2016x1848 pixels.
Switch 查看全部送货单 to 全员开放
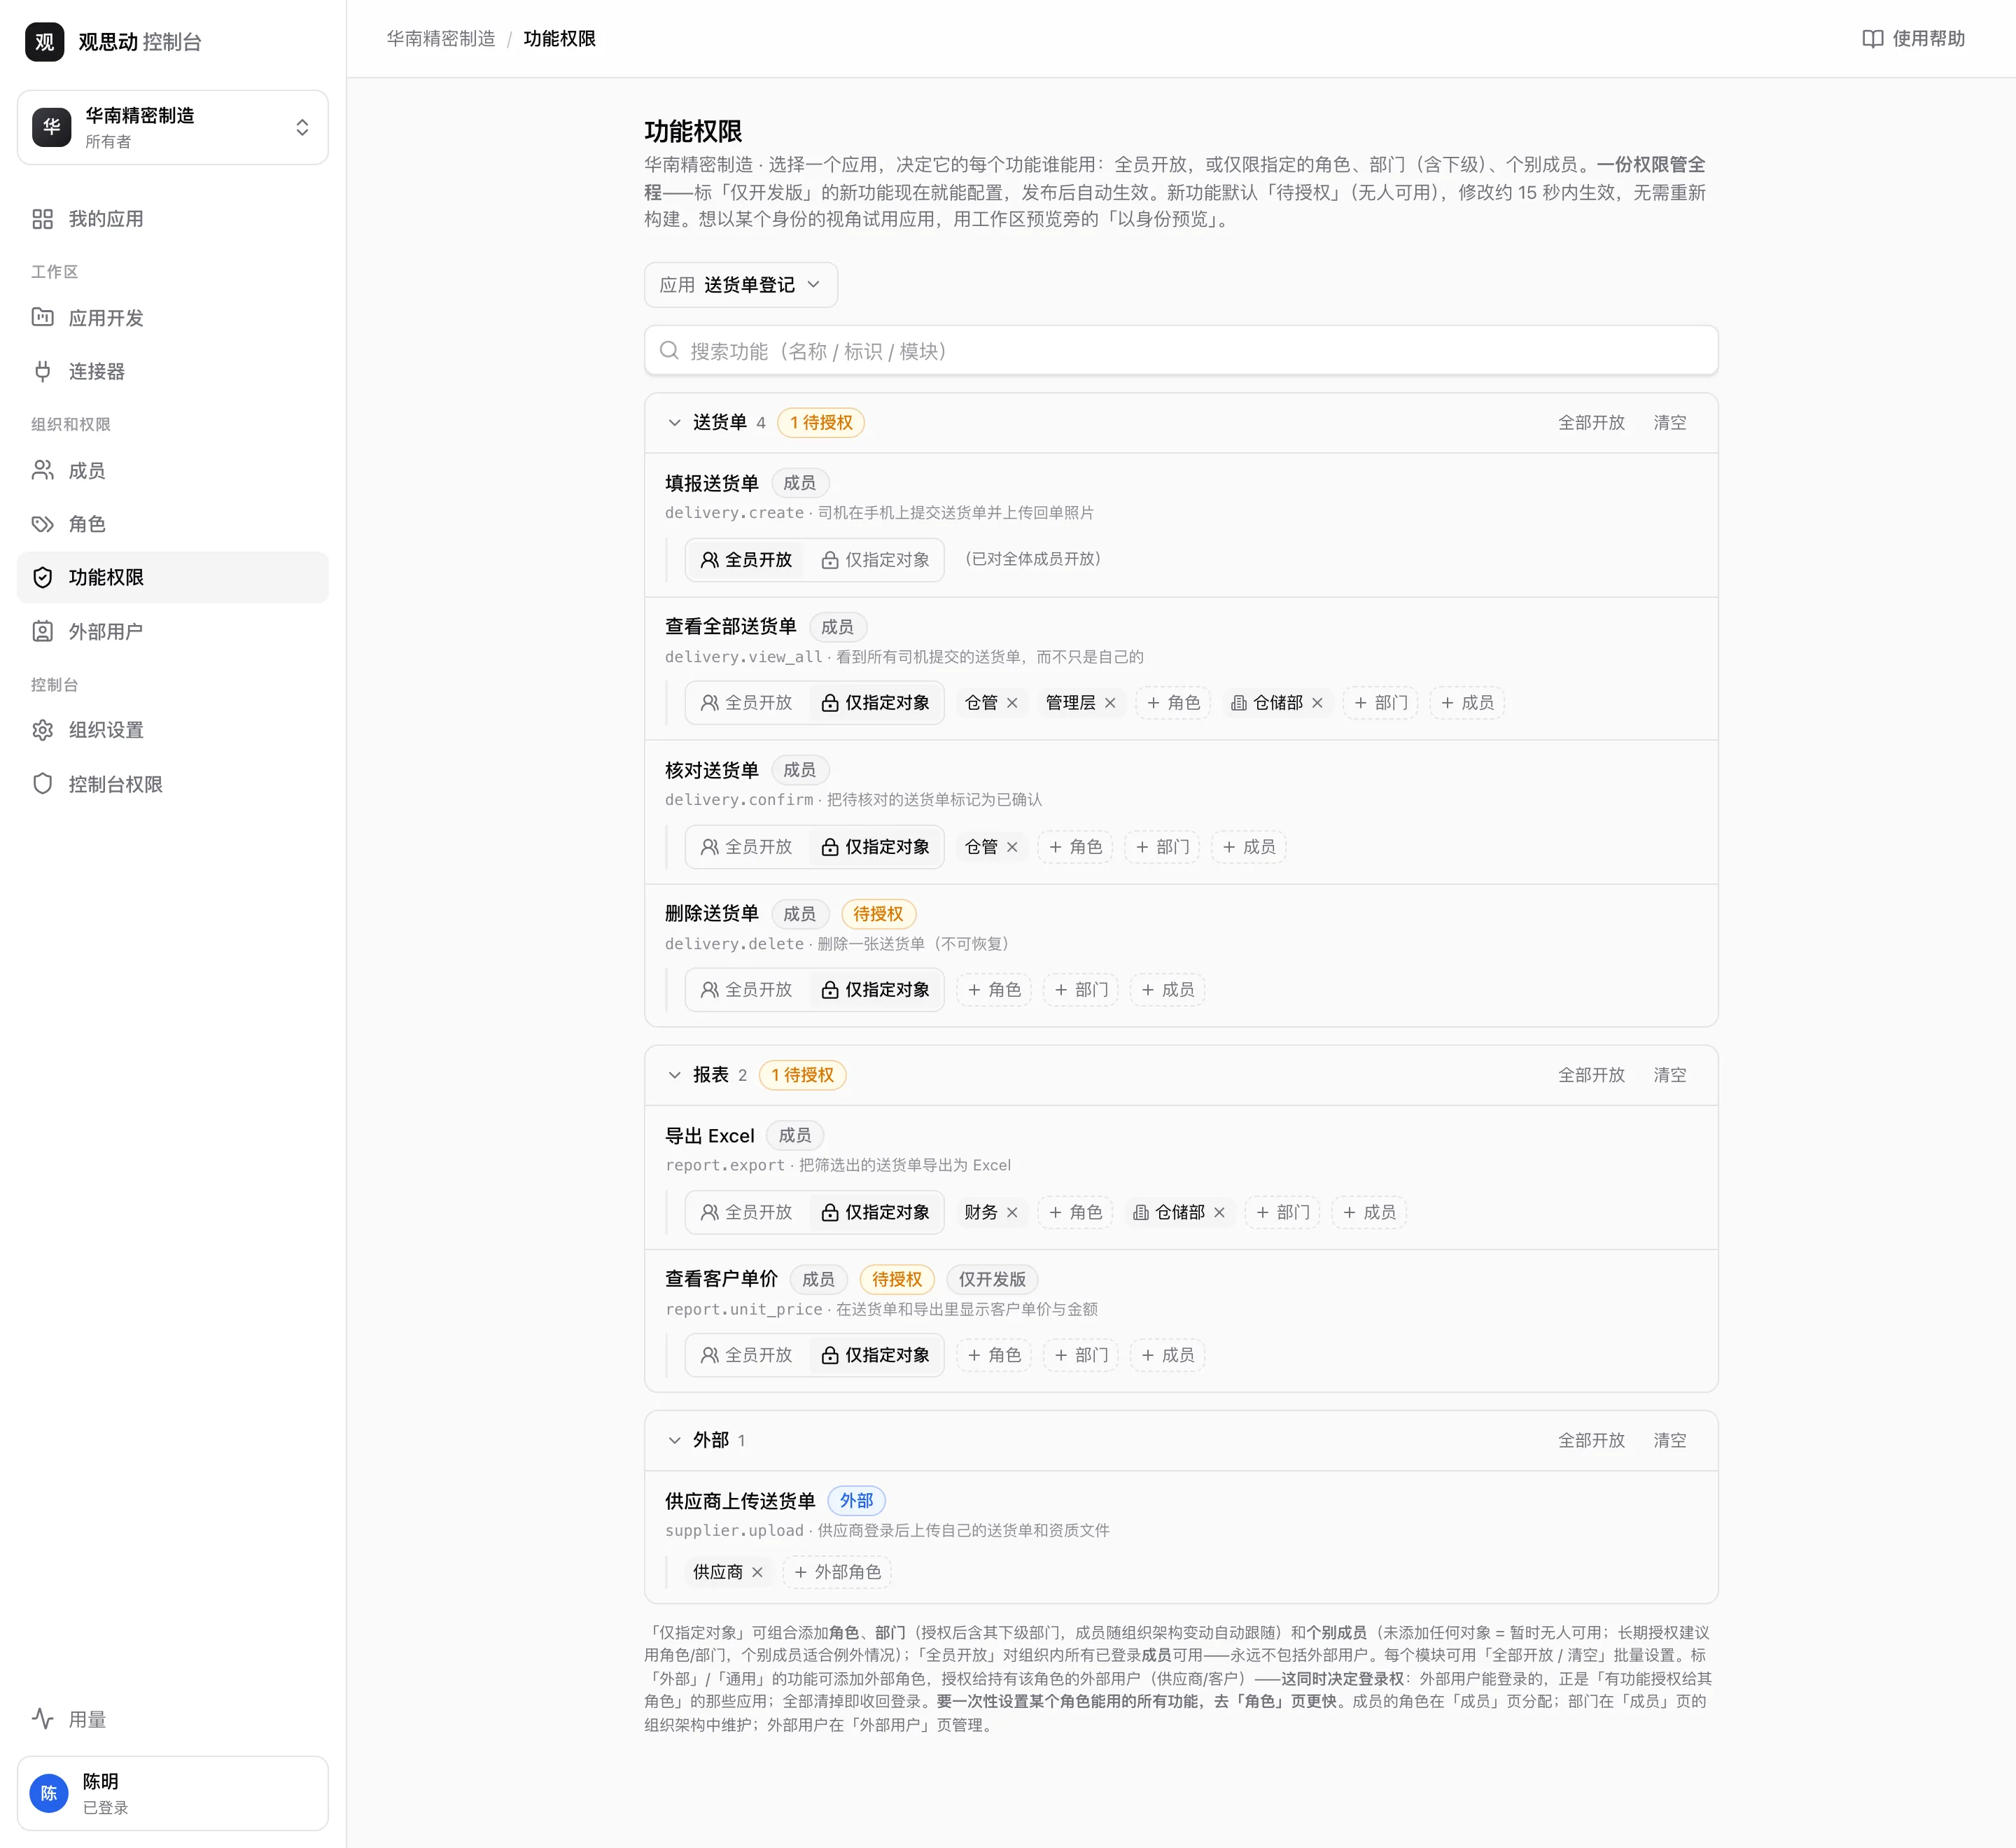click(x=746, y=703)
